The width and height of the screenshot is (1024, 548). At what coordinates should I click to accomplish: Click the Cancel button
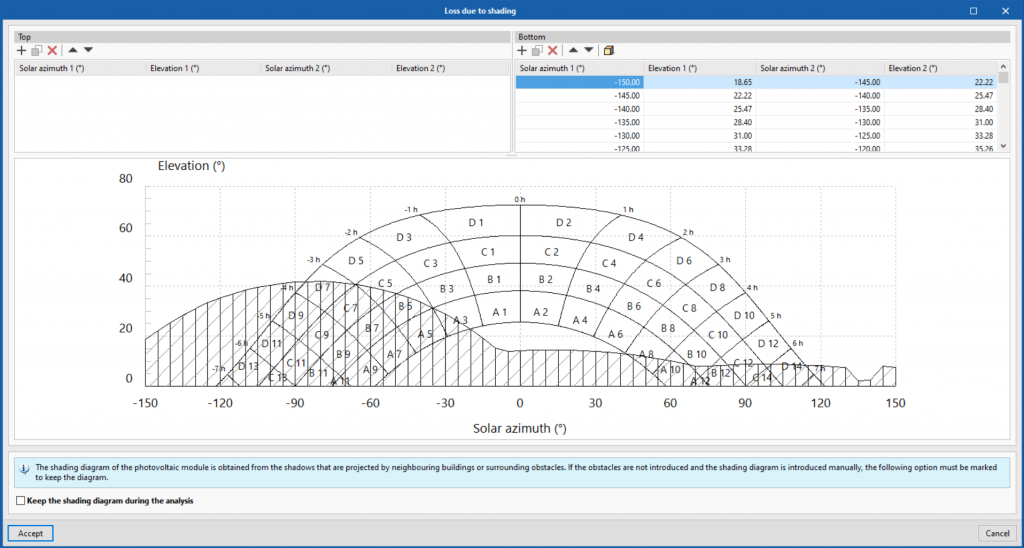coord(997,533)
